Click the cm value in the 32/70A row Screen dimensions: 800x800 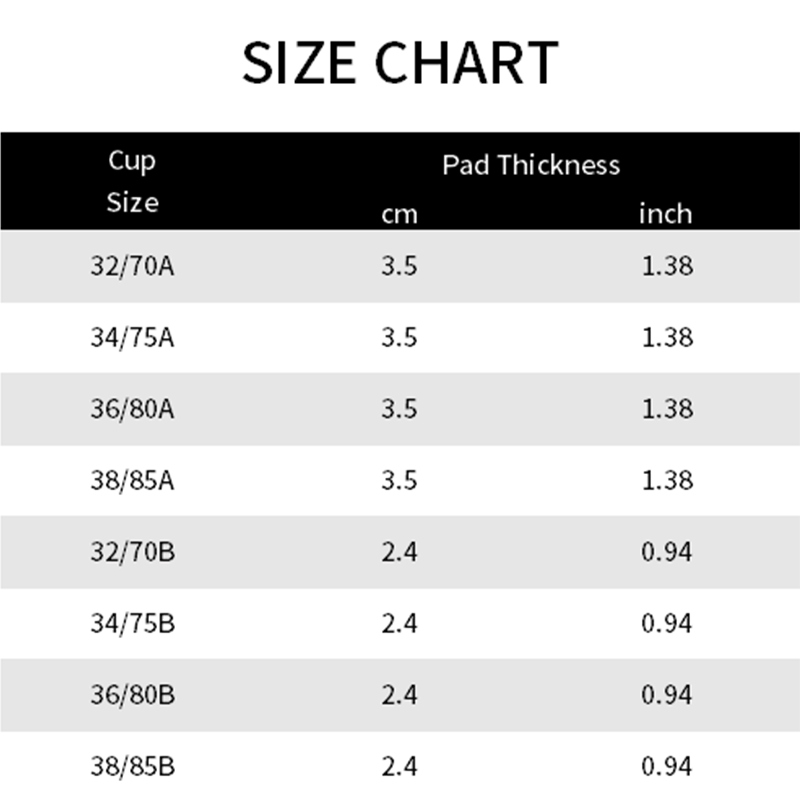pos(399,266)
